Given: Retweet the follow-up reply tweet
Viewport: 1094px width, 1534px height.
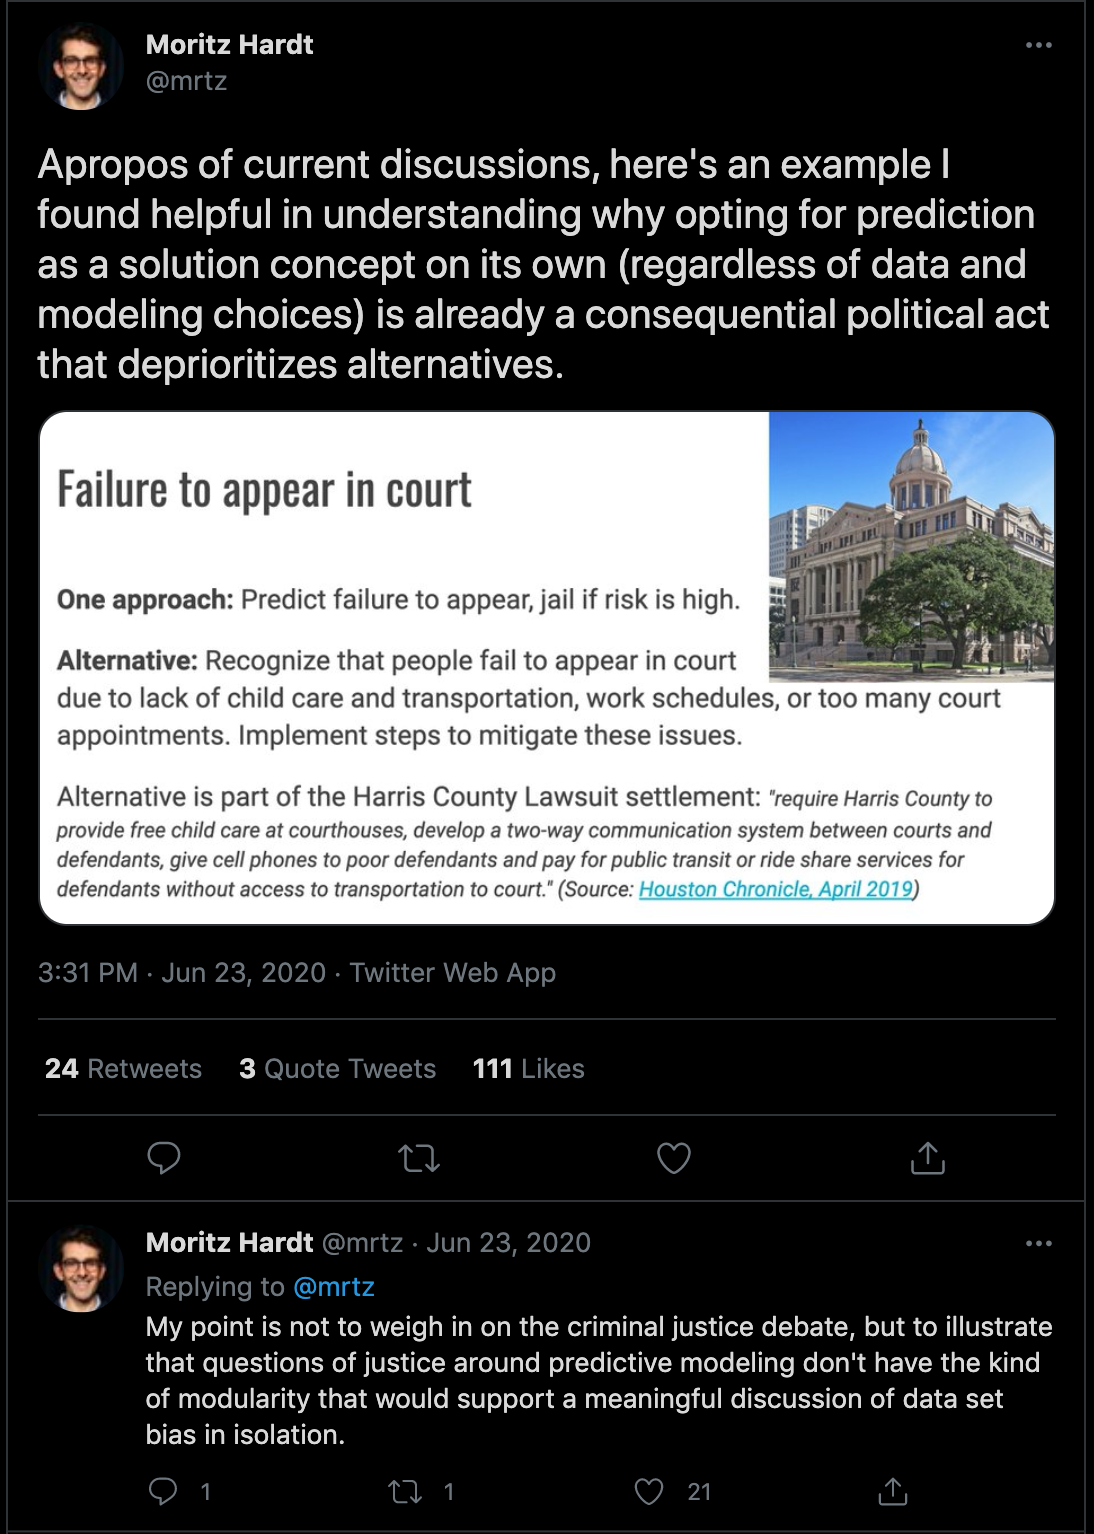Looking at the screenshot, I should (406, 1492).
